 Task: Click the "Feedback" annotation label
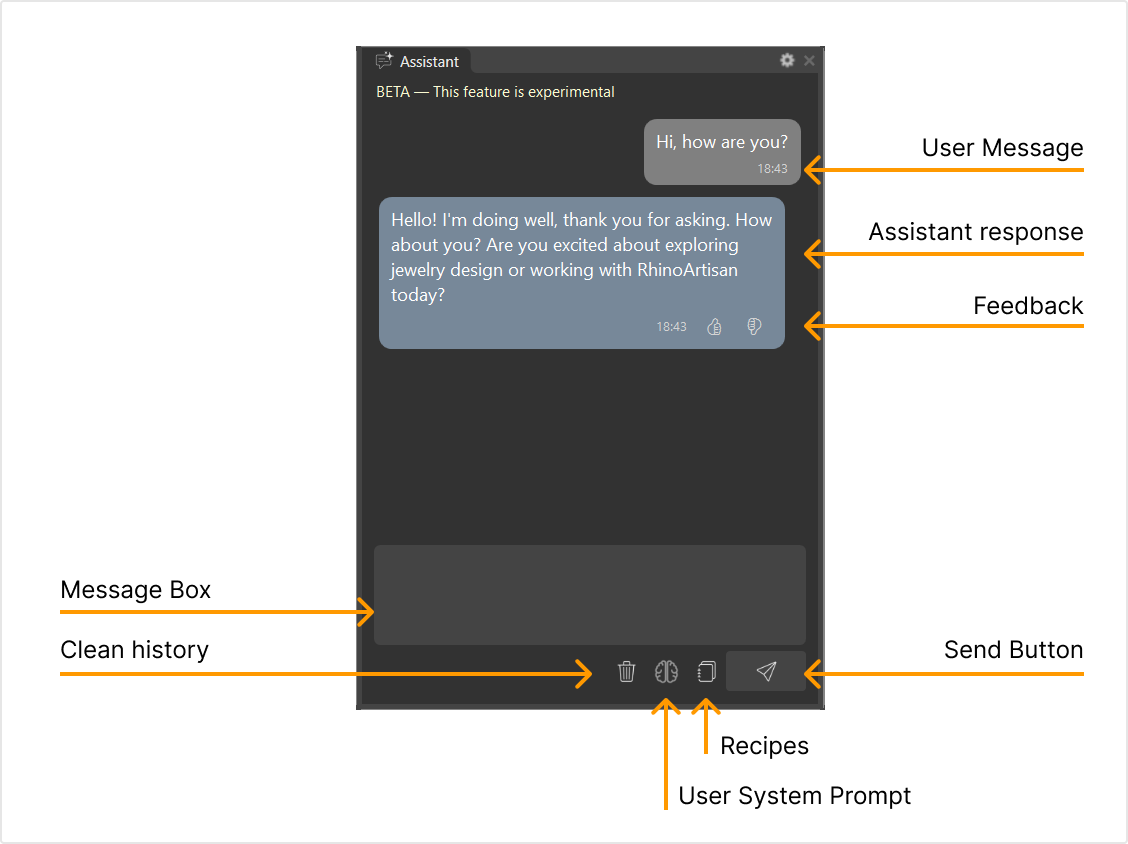tap(1027, 306)
